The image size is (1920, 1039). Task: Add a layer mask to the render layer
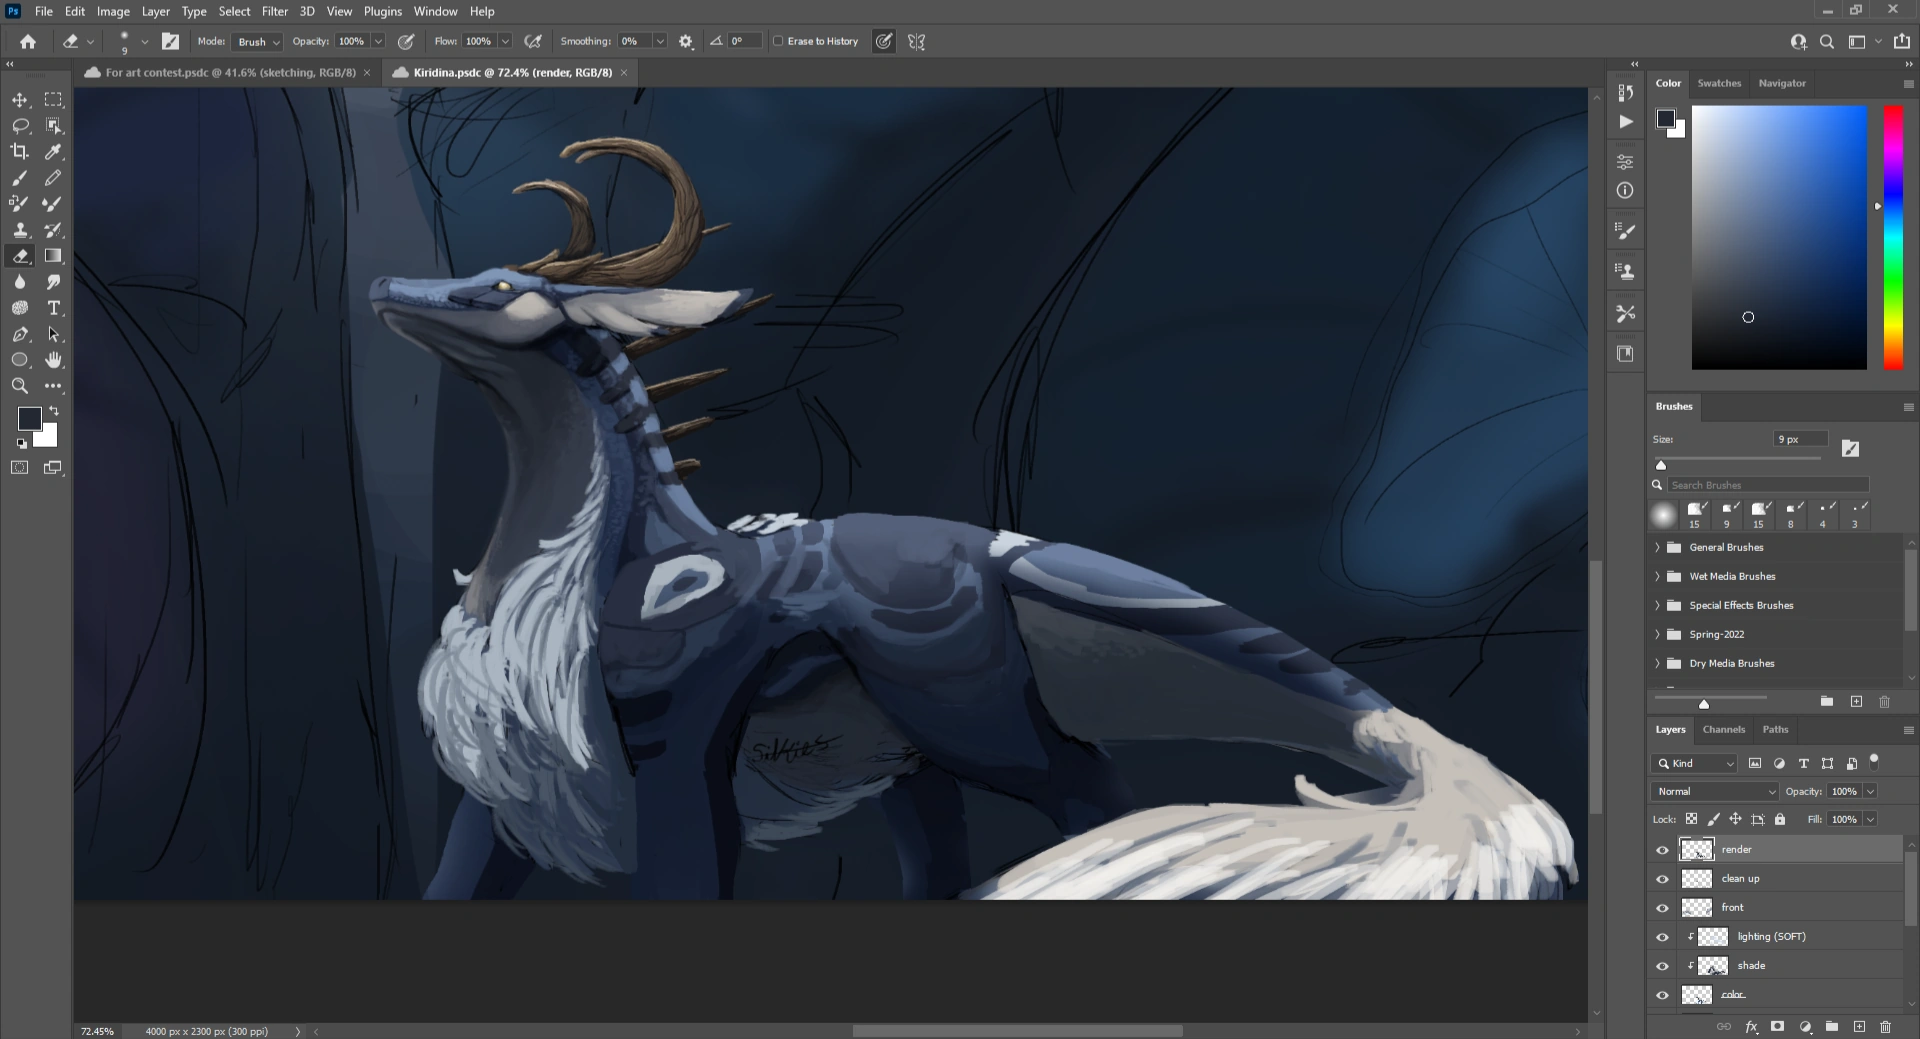[1778, 1027]
